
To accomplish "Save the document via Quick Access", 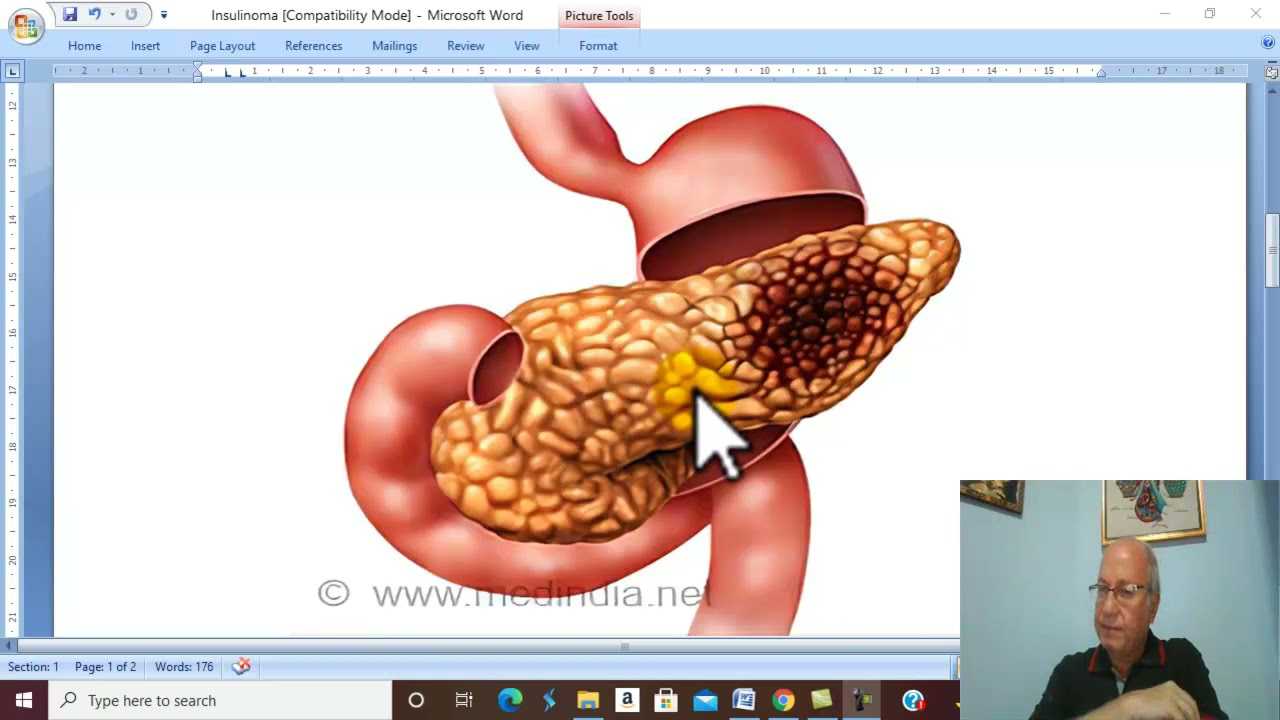I will pos(69,14).
